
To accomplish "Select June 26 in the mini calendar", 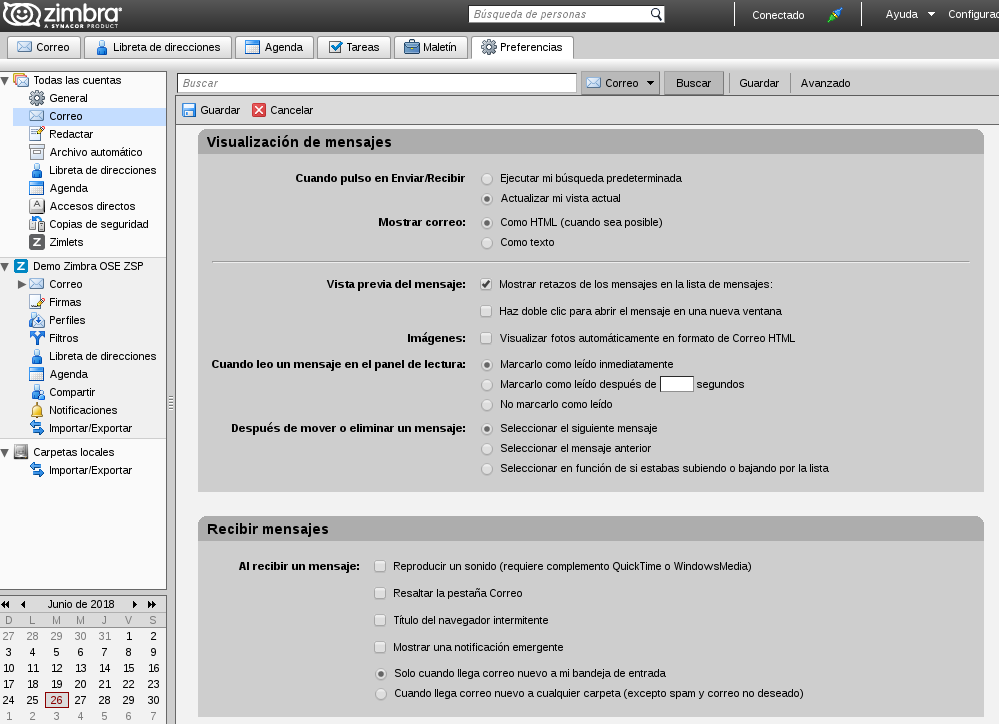I will click(x=56, y=700).
